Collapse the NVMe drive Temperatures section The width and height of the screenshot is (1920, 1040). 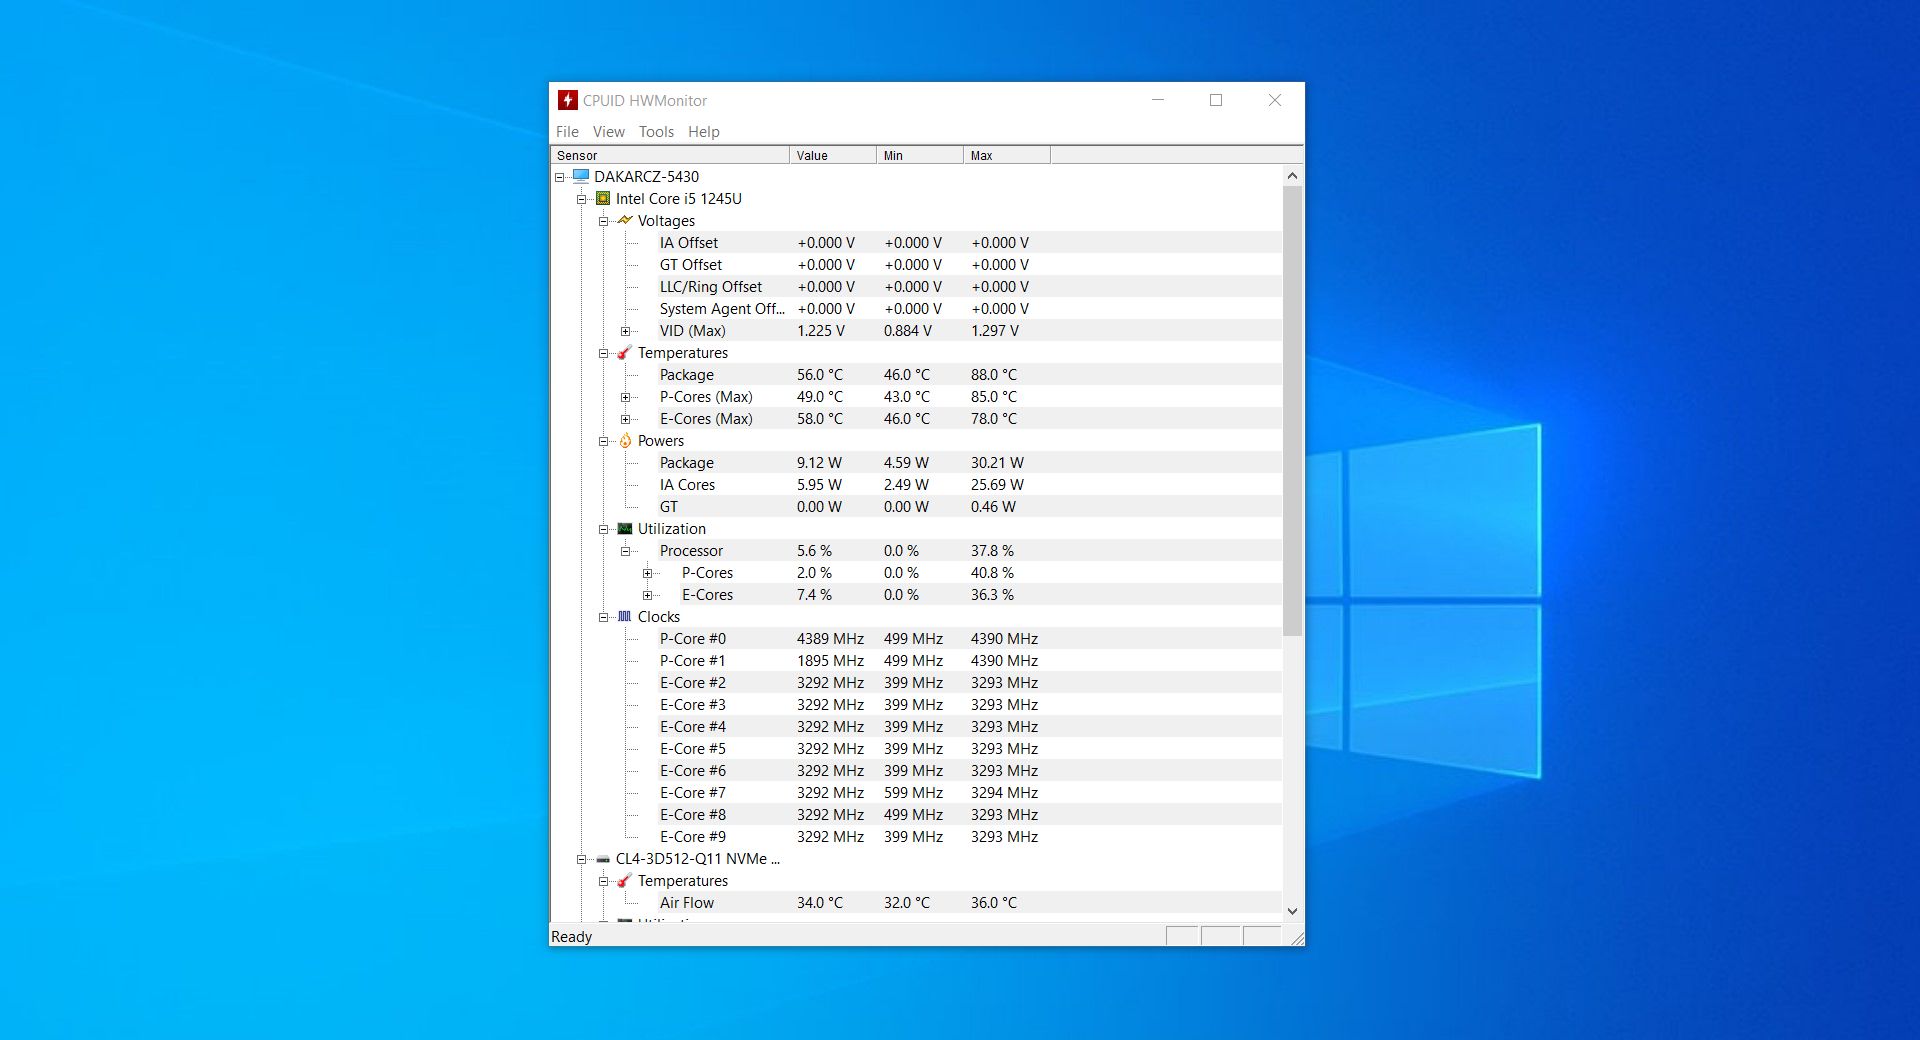click(604, 881)
